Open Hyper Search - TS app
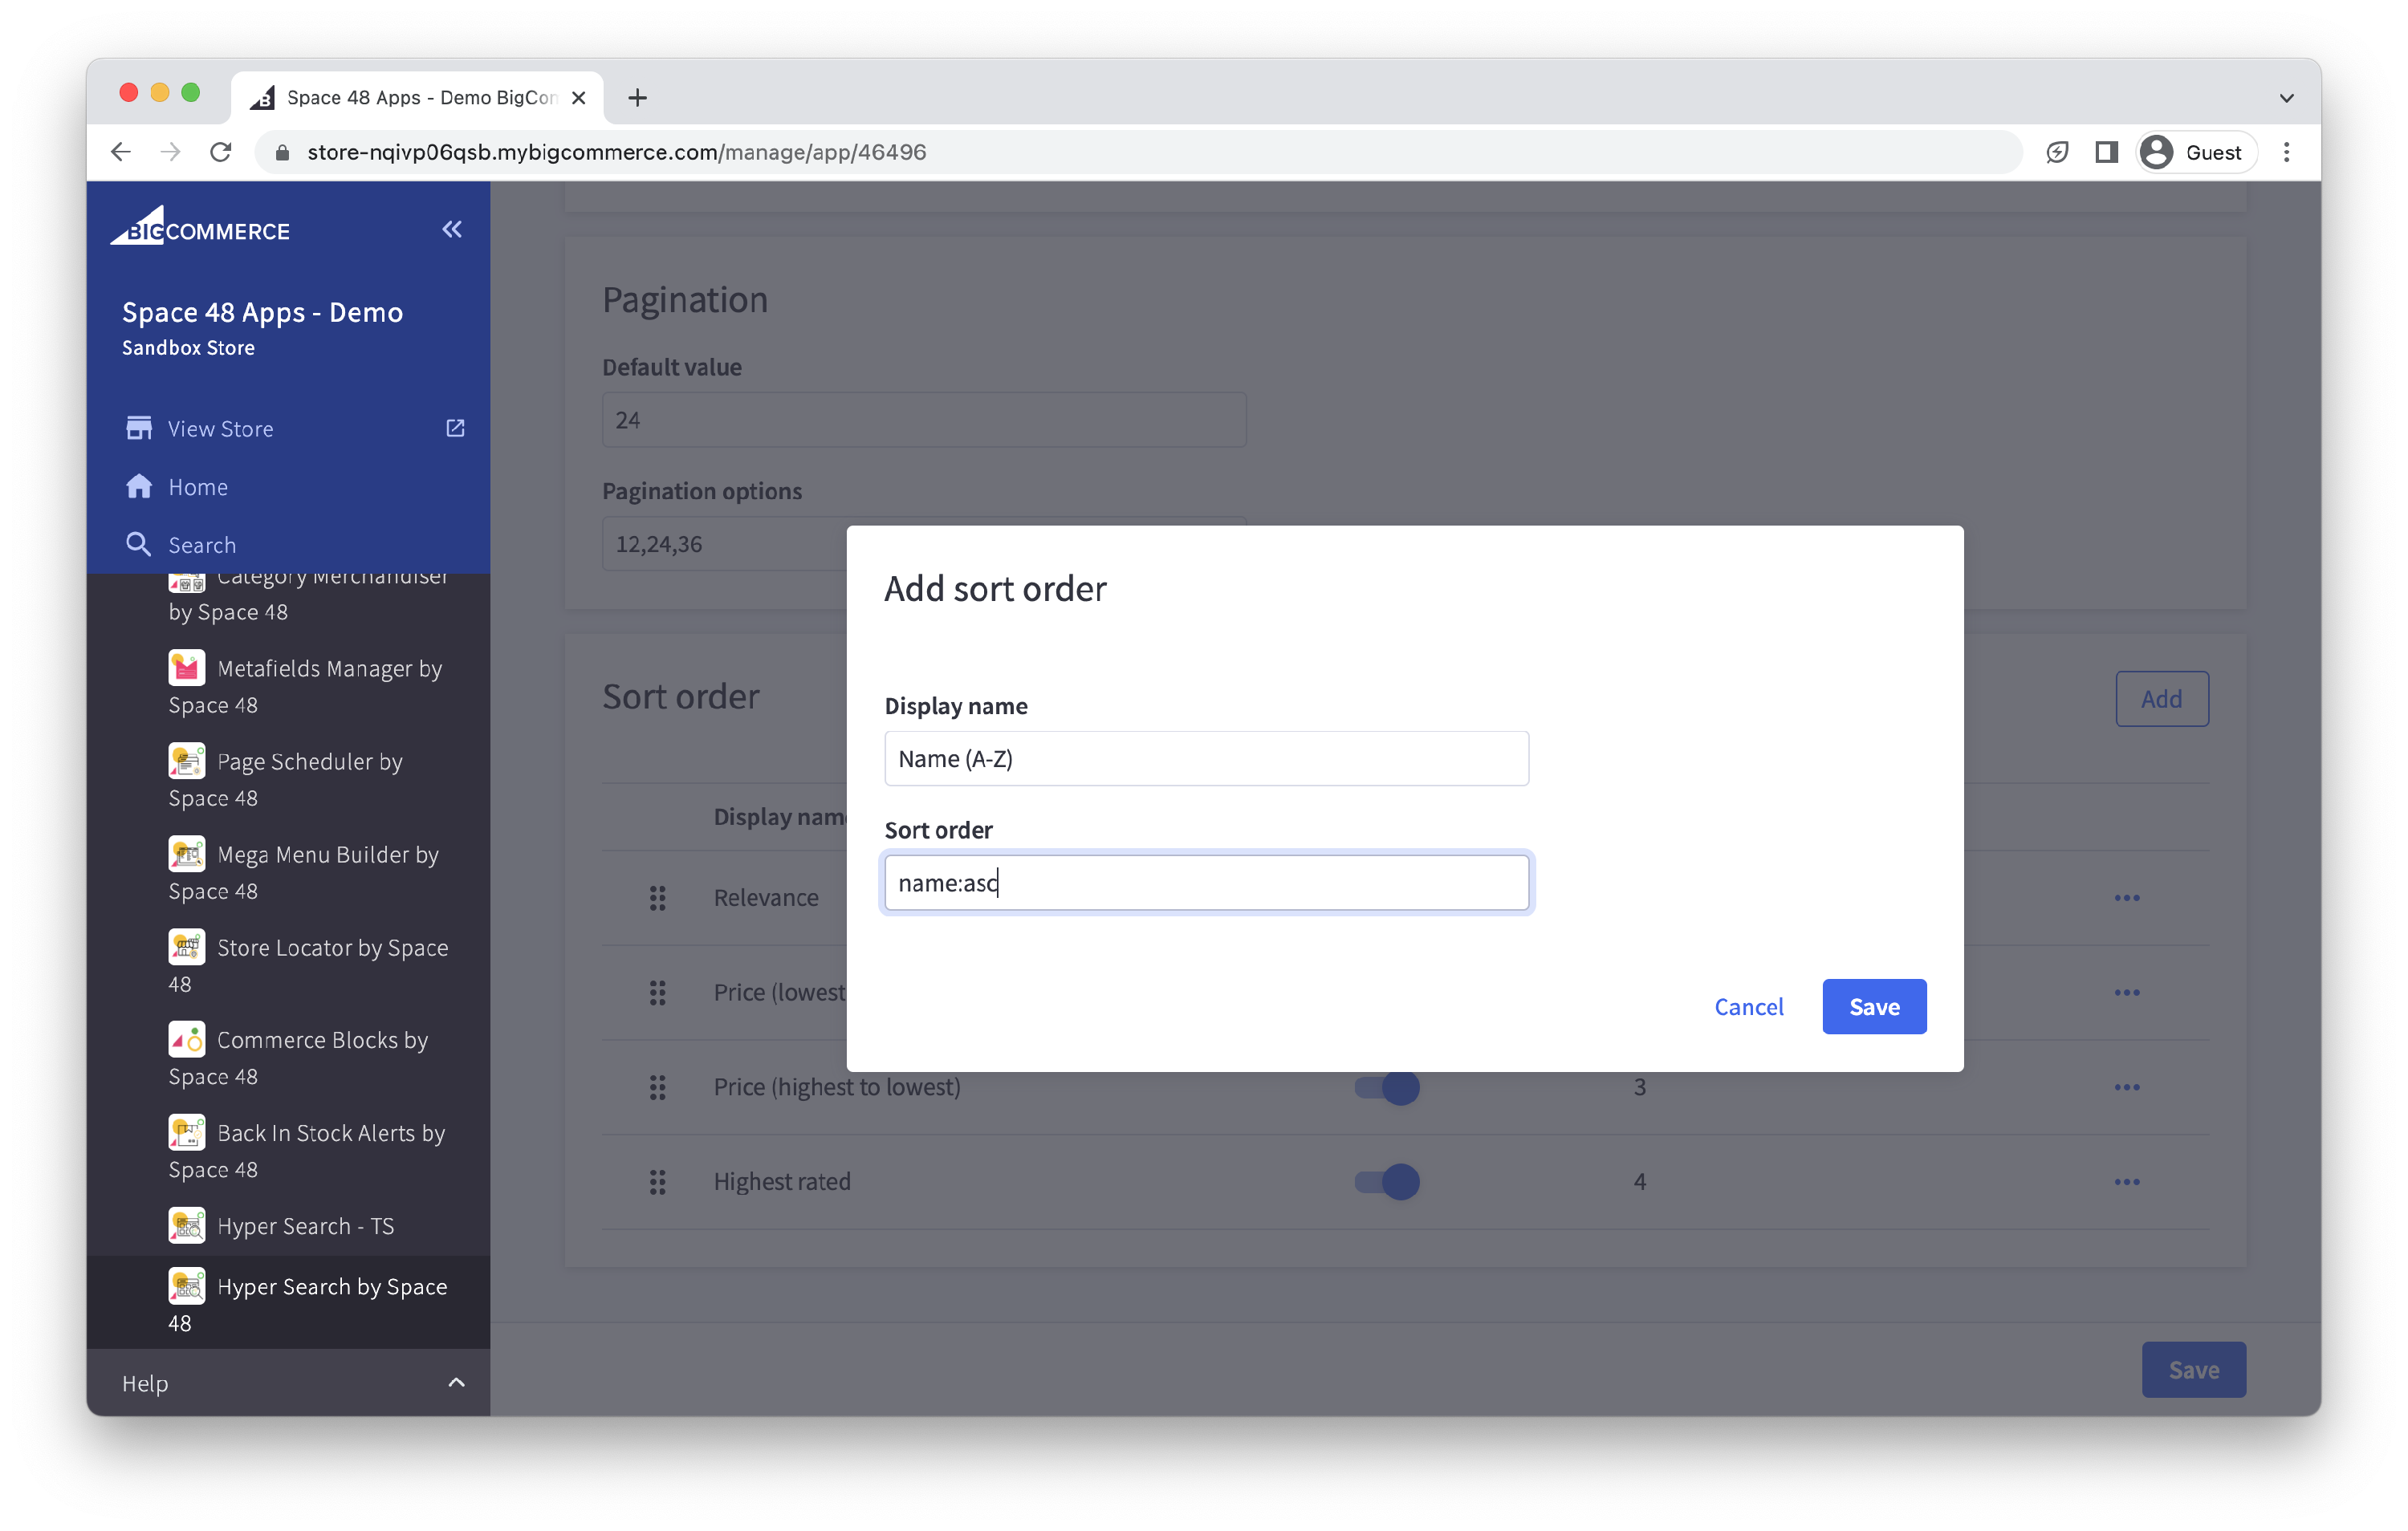2408x1531 pixels. [282, 1225]
